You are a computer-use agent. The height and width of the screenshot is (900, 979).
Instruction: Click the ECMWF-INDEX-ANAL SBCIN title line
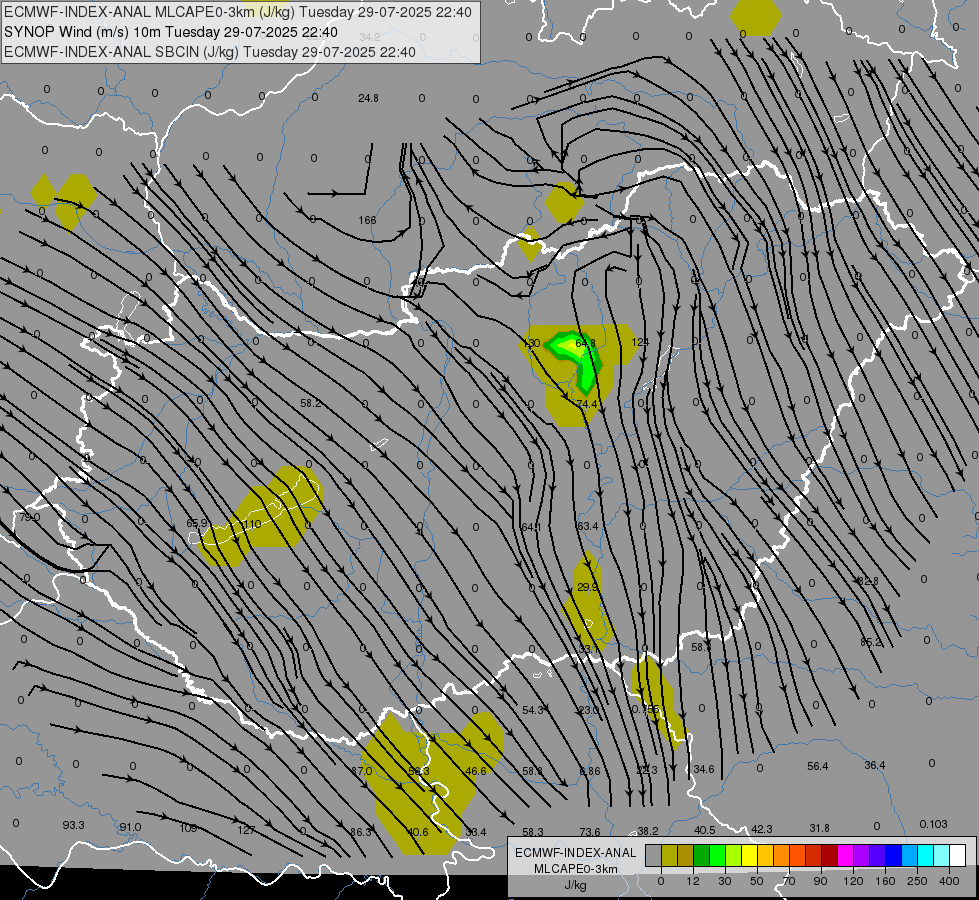(x=210, y=52)
